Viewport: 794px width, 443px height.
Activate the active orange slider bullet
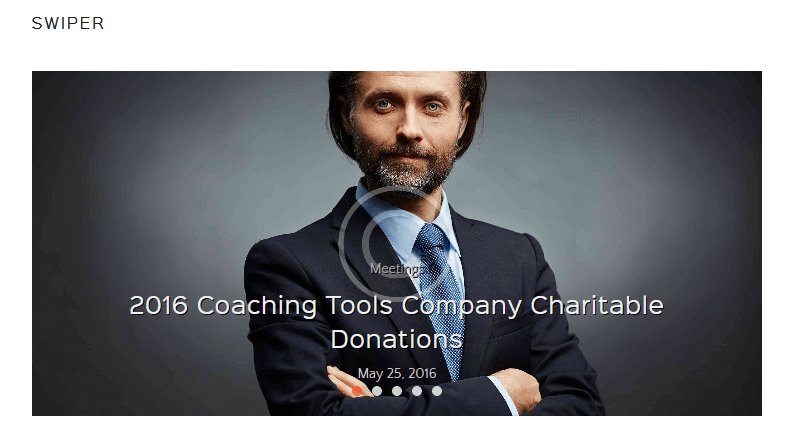pyautogui.click(x=357, y=391)
